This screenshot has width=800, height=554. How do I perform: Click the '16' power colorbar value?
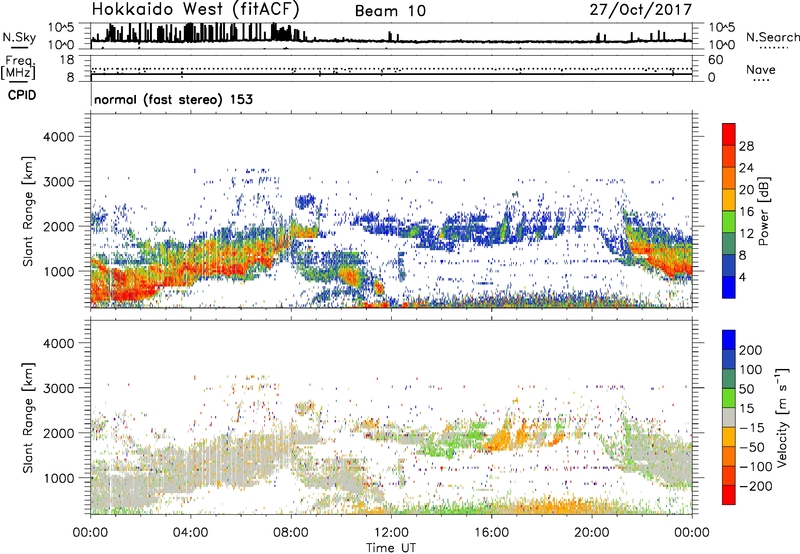[x=746, y=212]
